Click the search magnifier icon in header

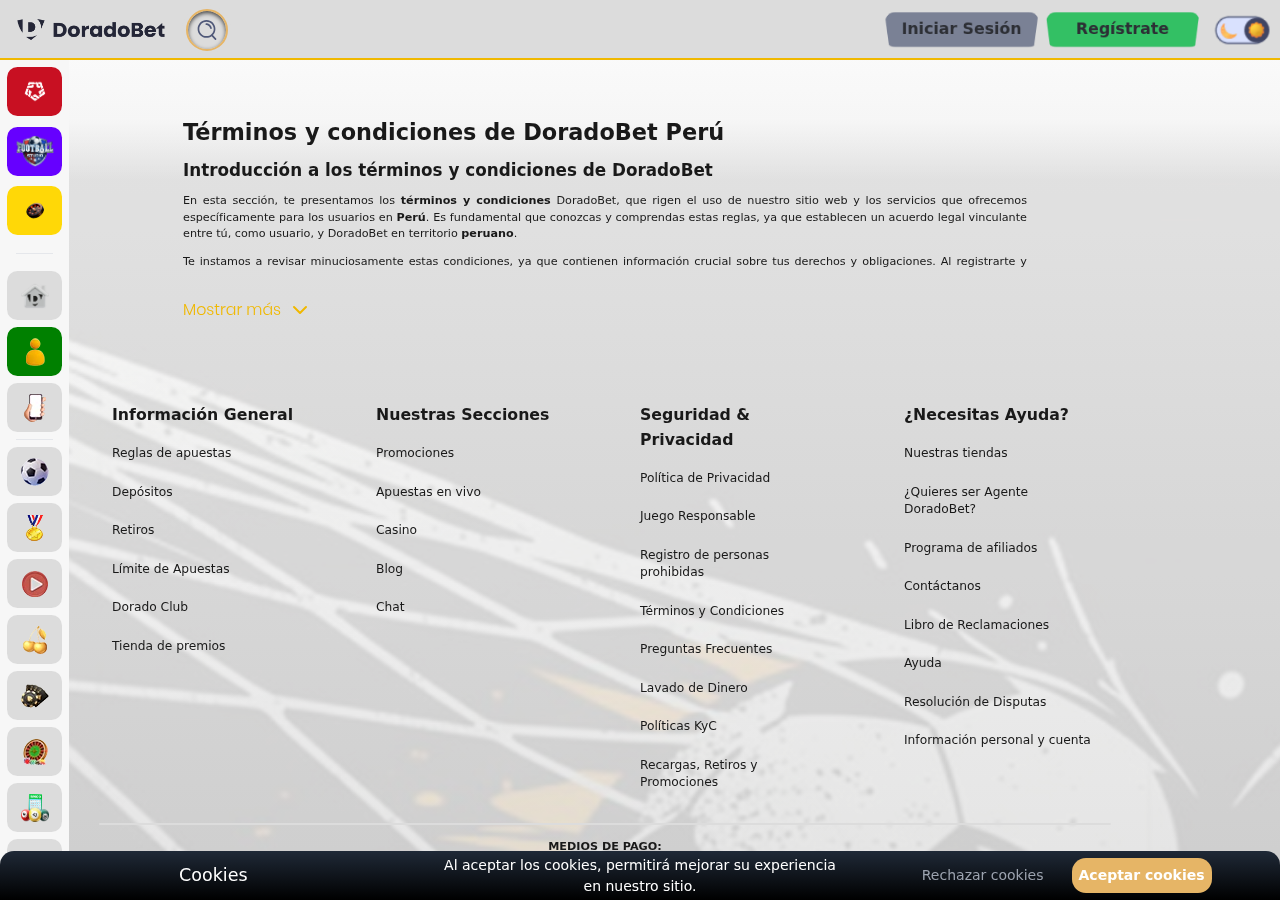(x=207, y=30)
